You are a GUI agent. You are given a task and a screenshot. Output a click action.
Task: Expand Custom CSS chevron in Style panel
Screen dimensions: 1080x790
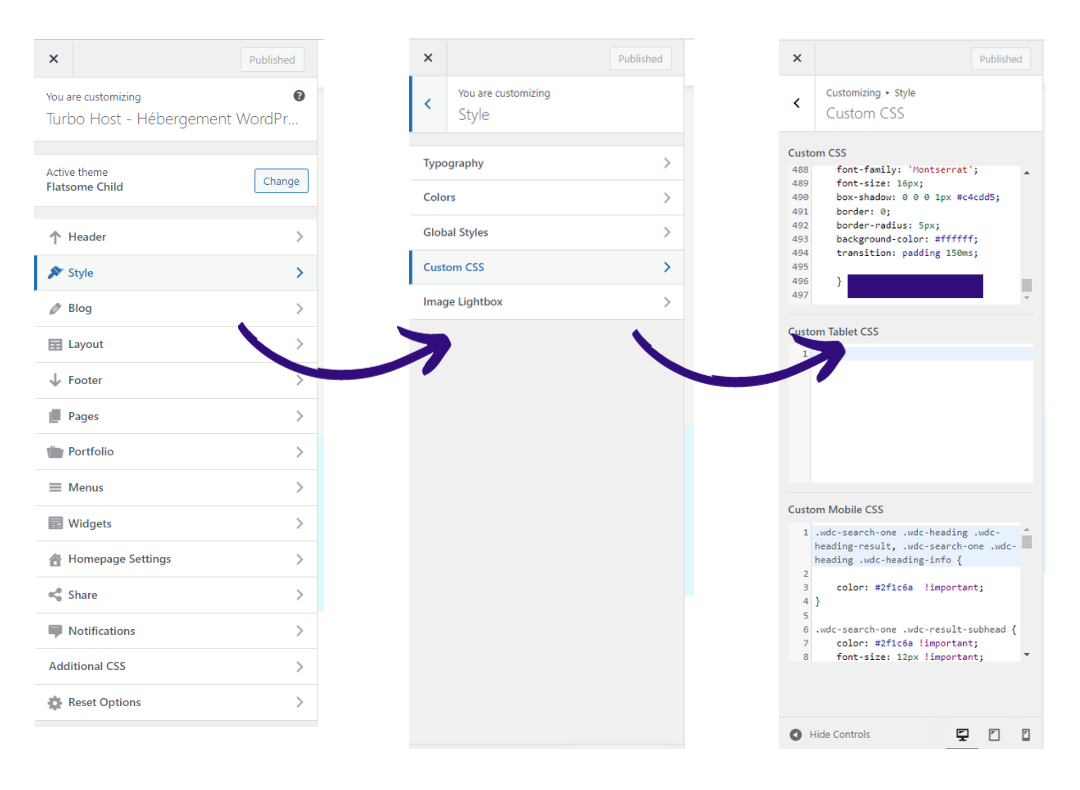667,267
